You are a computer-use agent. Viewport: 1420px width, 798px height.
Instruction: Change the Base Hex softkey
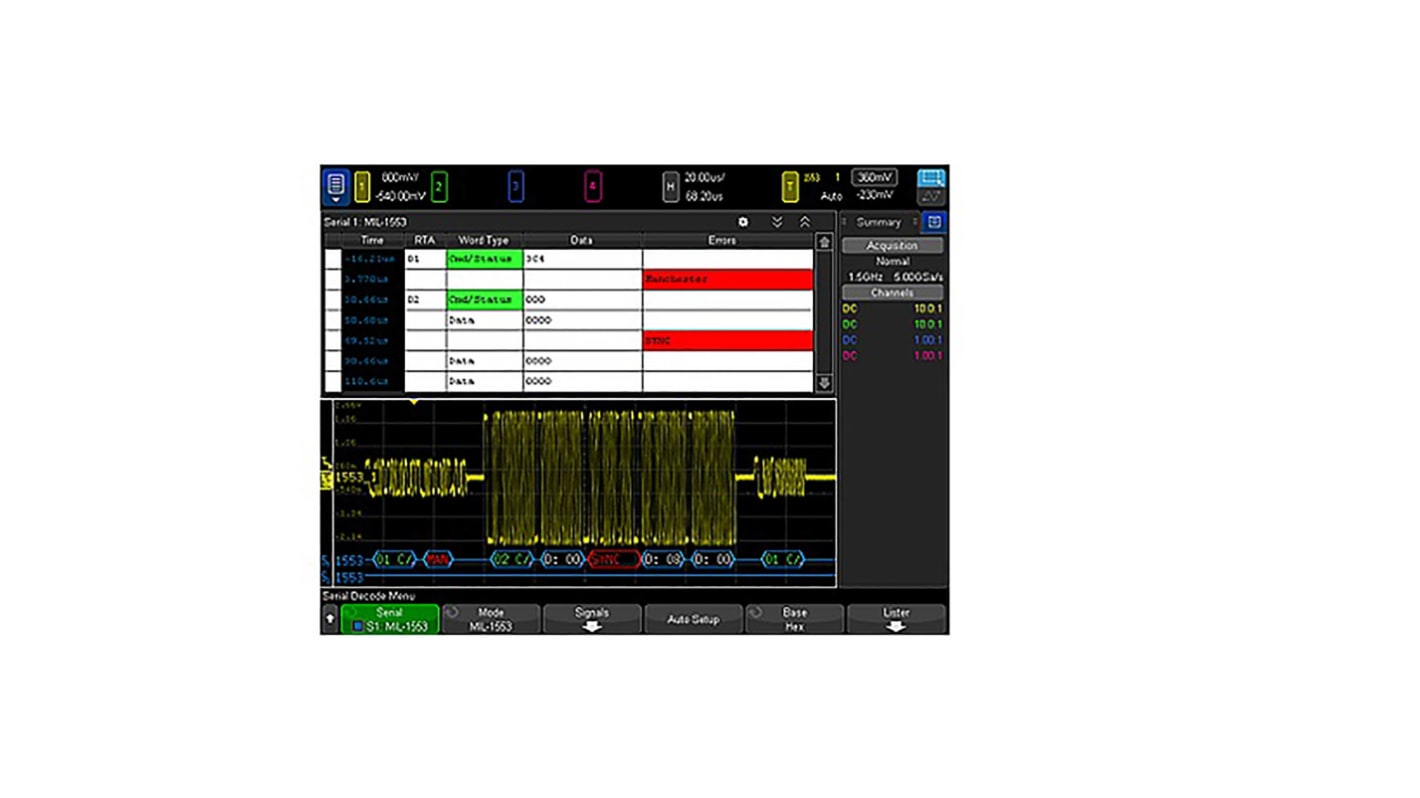click(794, 619)
